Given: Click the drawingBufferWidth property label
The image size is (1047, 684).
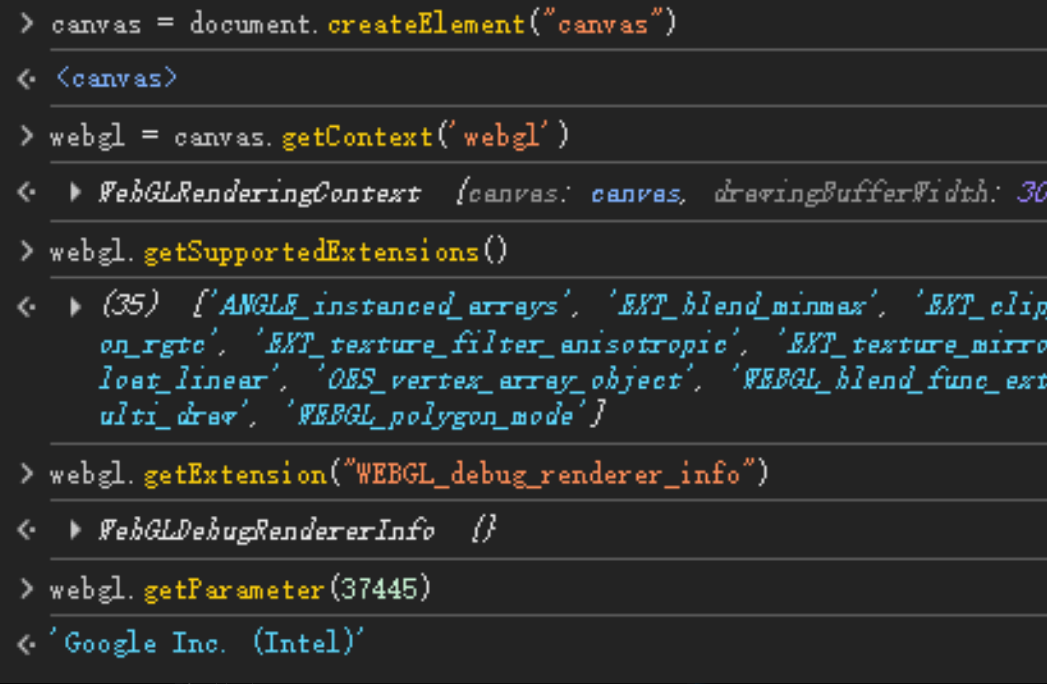Looking at the screenshot, I should 852,193.
